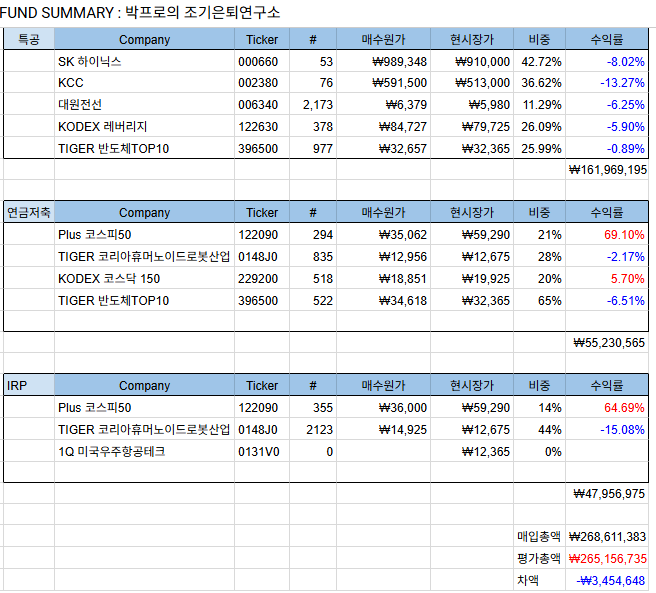Select purchase price ₩989,348
Screen dimensions: 656x593
tap(384, 62)
